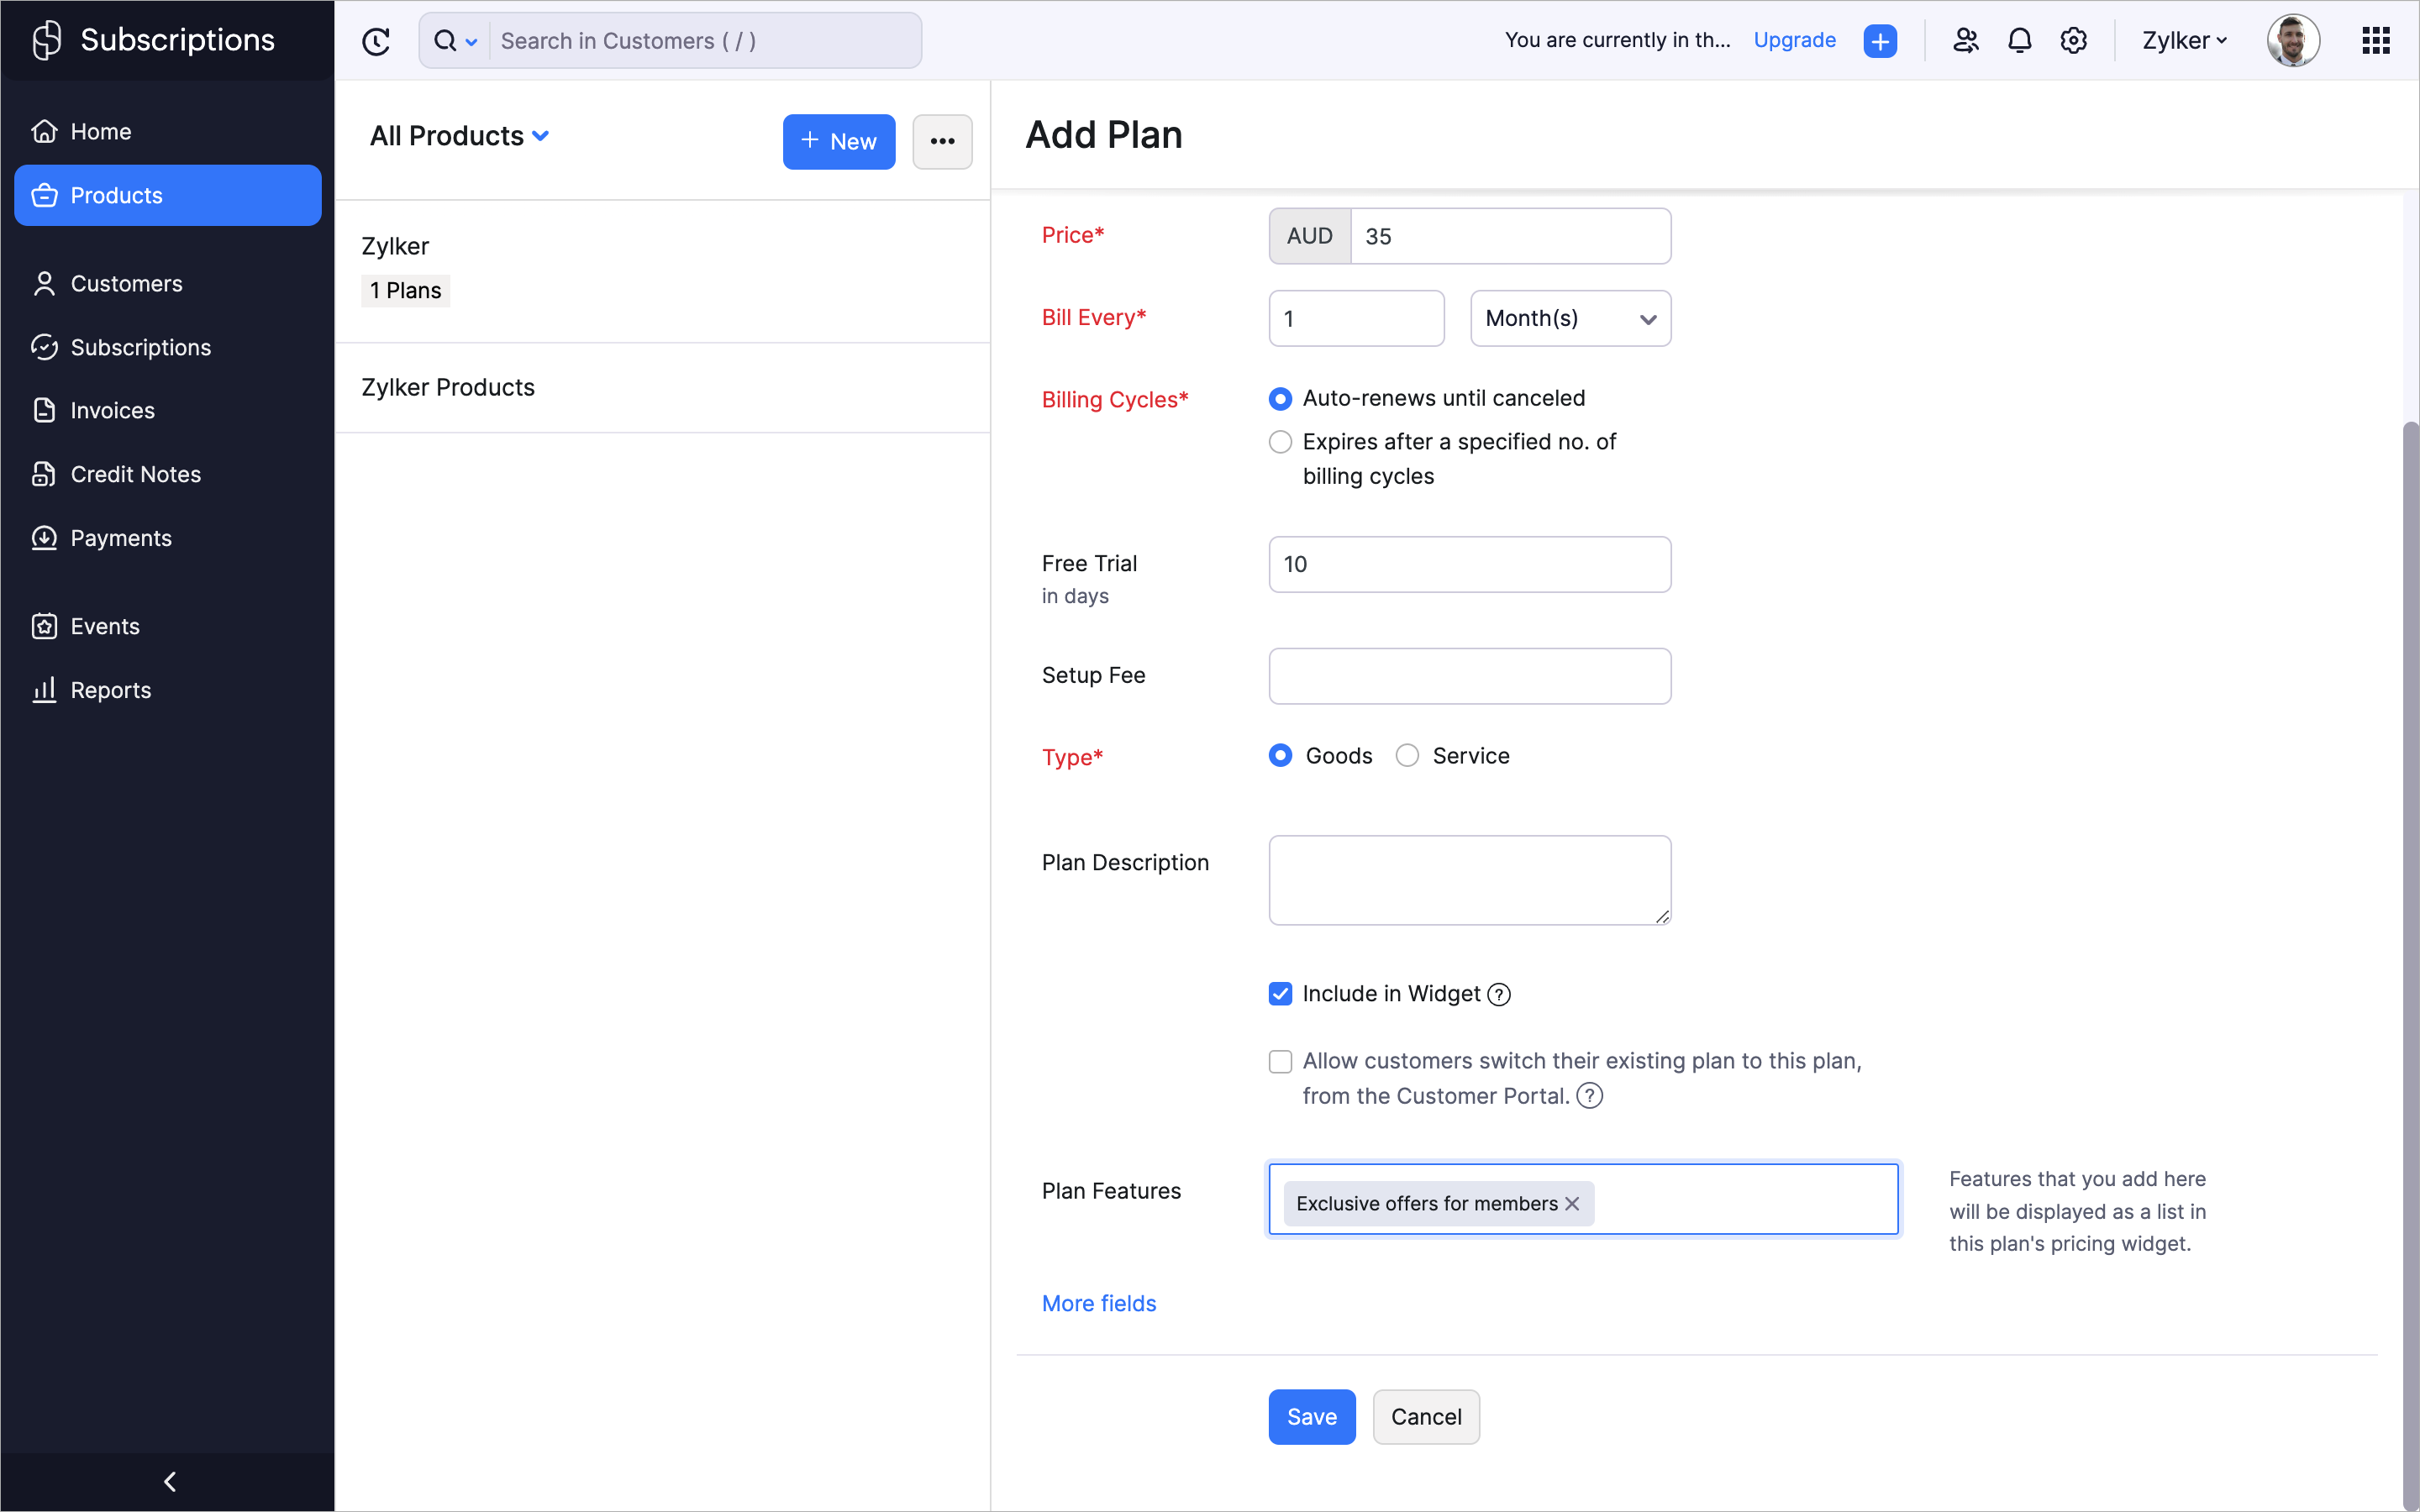Open the more options ellipsis button
This screenshot has height=1512, width=2420.
pyautogui.click(x=942, y=141)
